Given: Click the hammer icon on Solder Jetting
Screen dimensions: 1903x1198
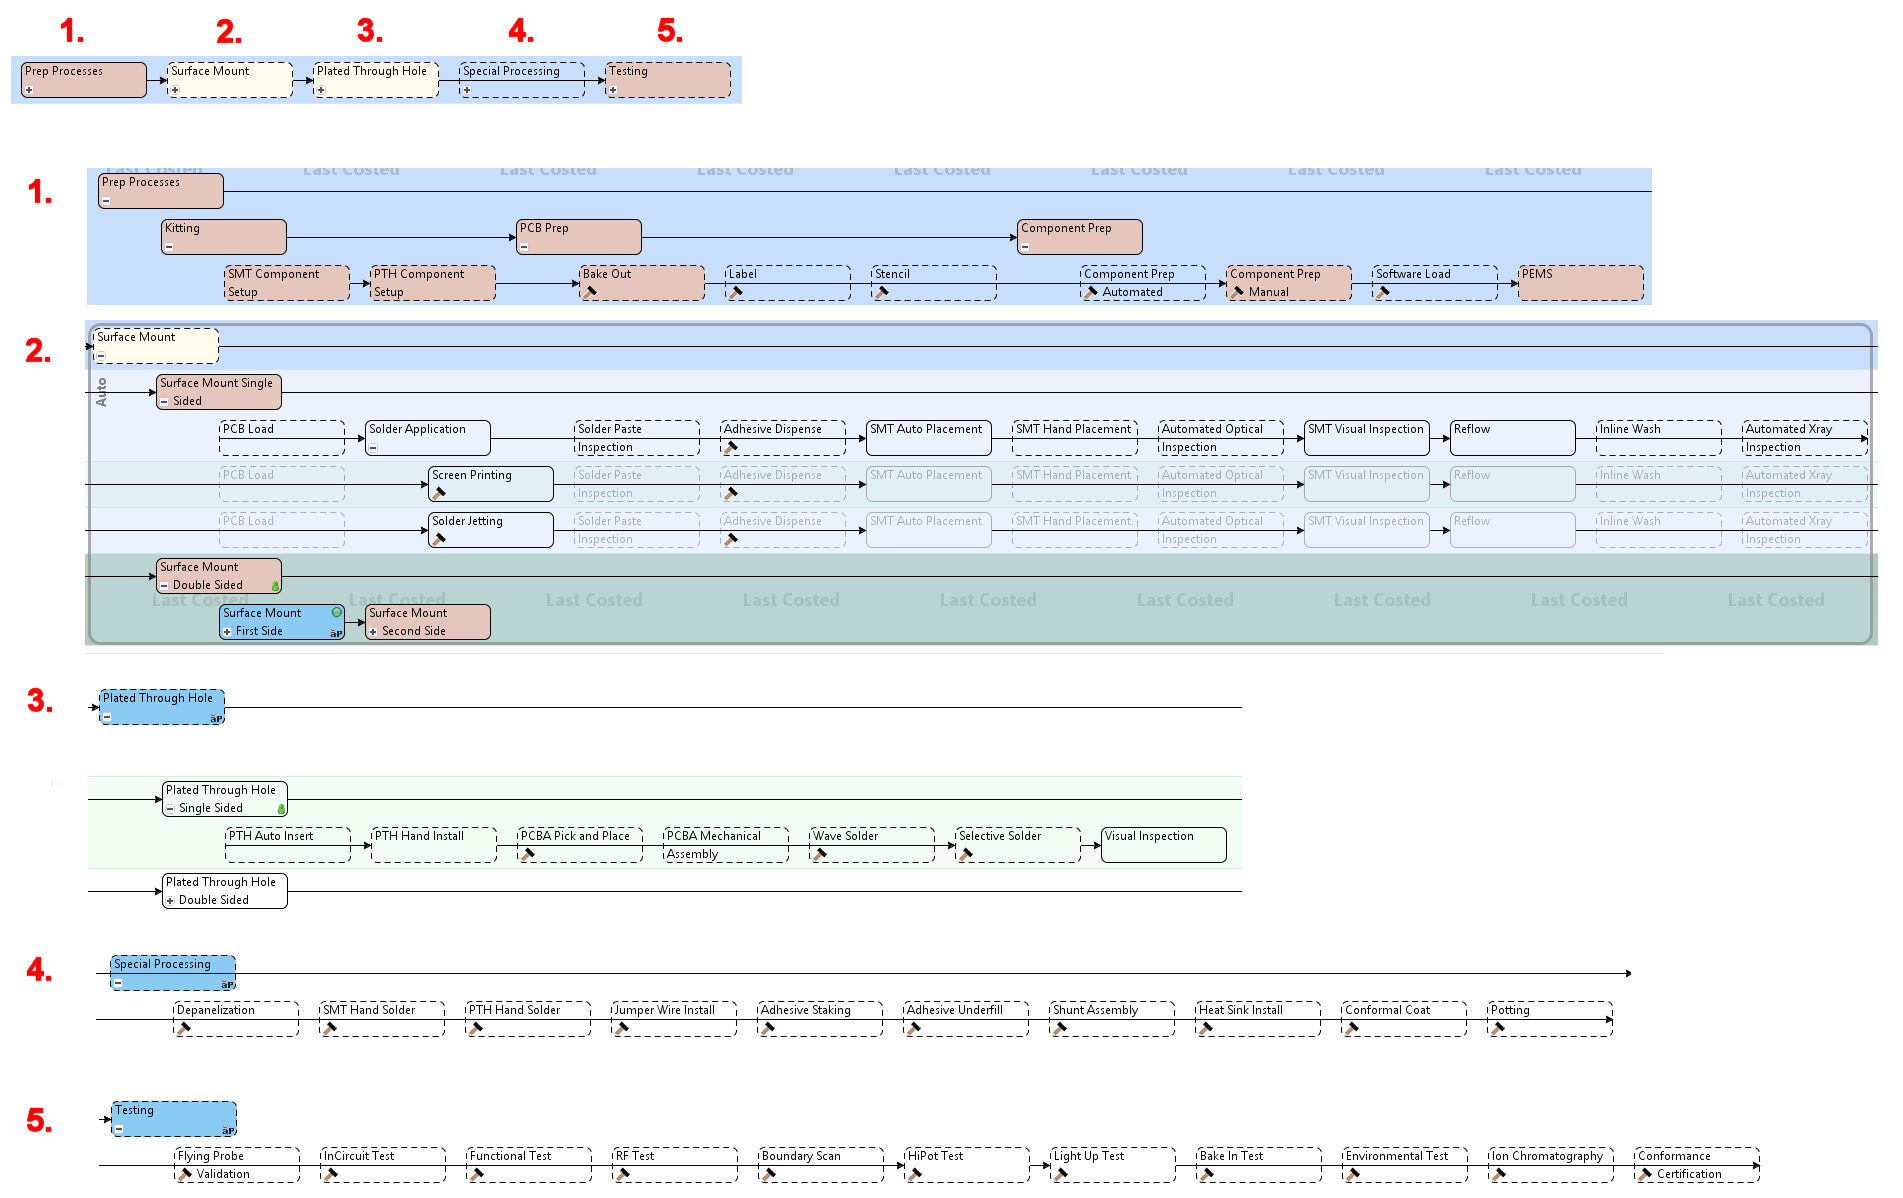Looking at the screenshot, I should coord(438,539).
